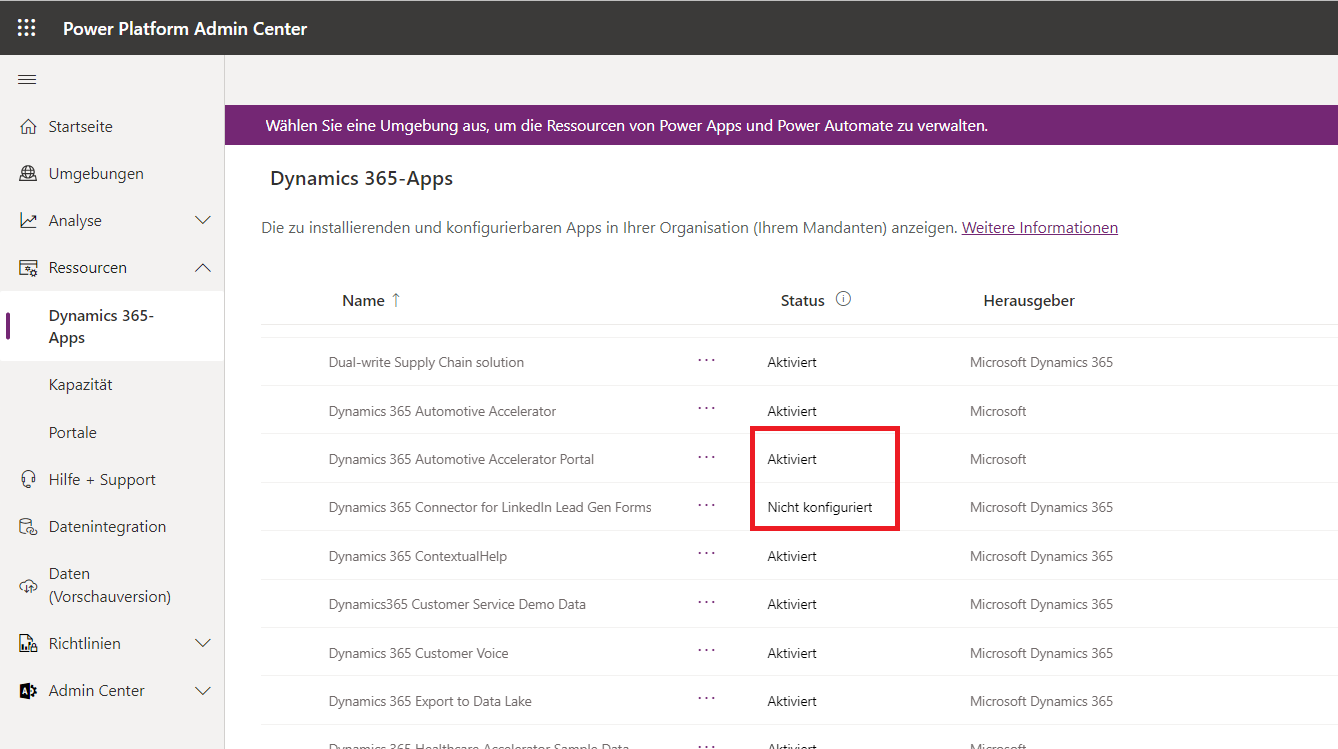
Task: Click the Weitere Informationen link
Action: coord(1040,228)
